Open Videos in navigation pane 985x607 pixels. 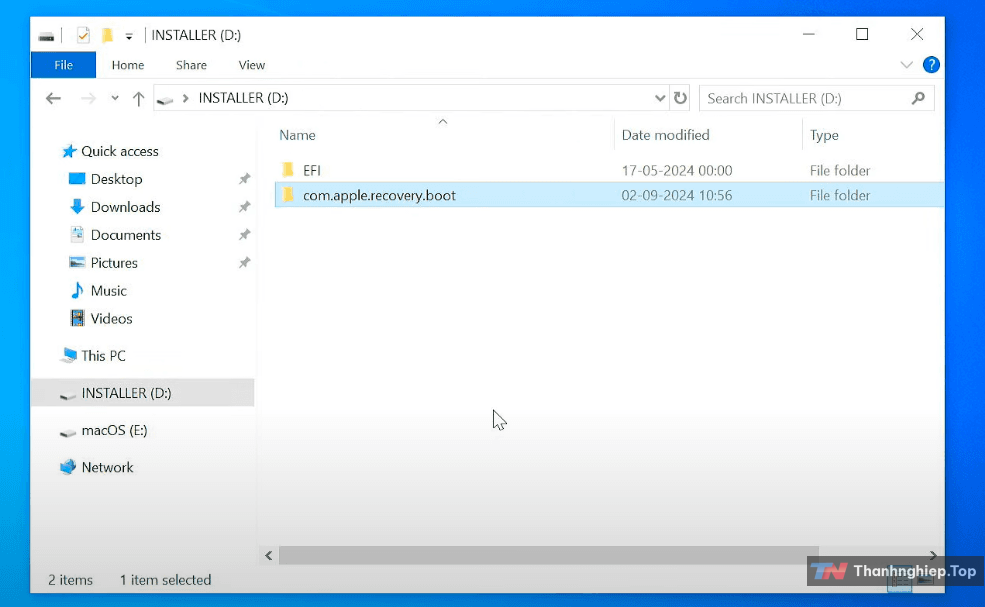coord(111,319)
